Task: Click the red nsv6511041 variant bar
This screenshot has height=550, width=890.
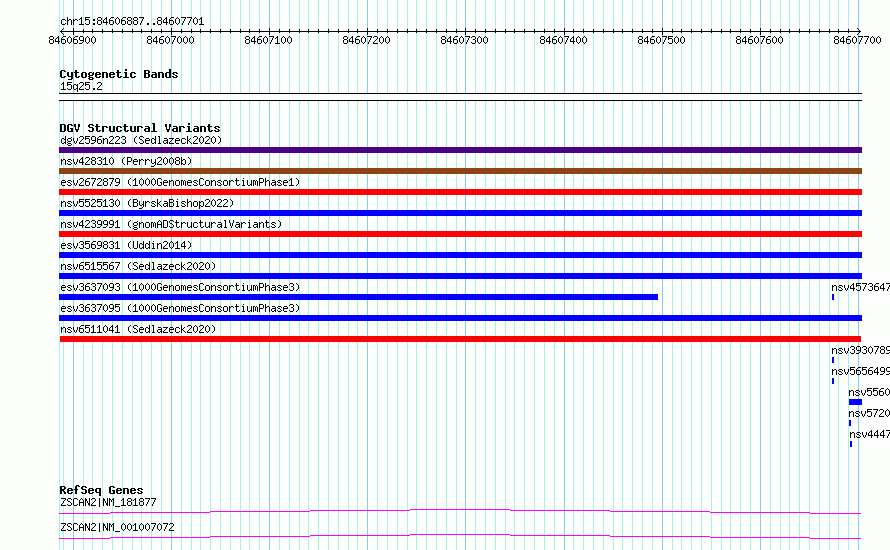Action: tap(460, 339)
